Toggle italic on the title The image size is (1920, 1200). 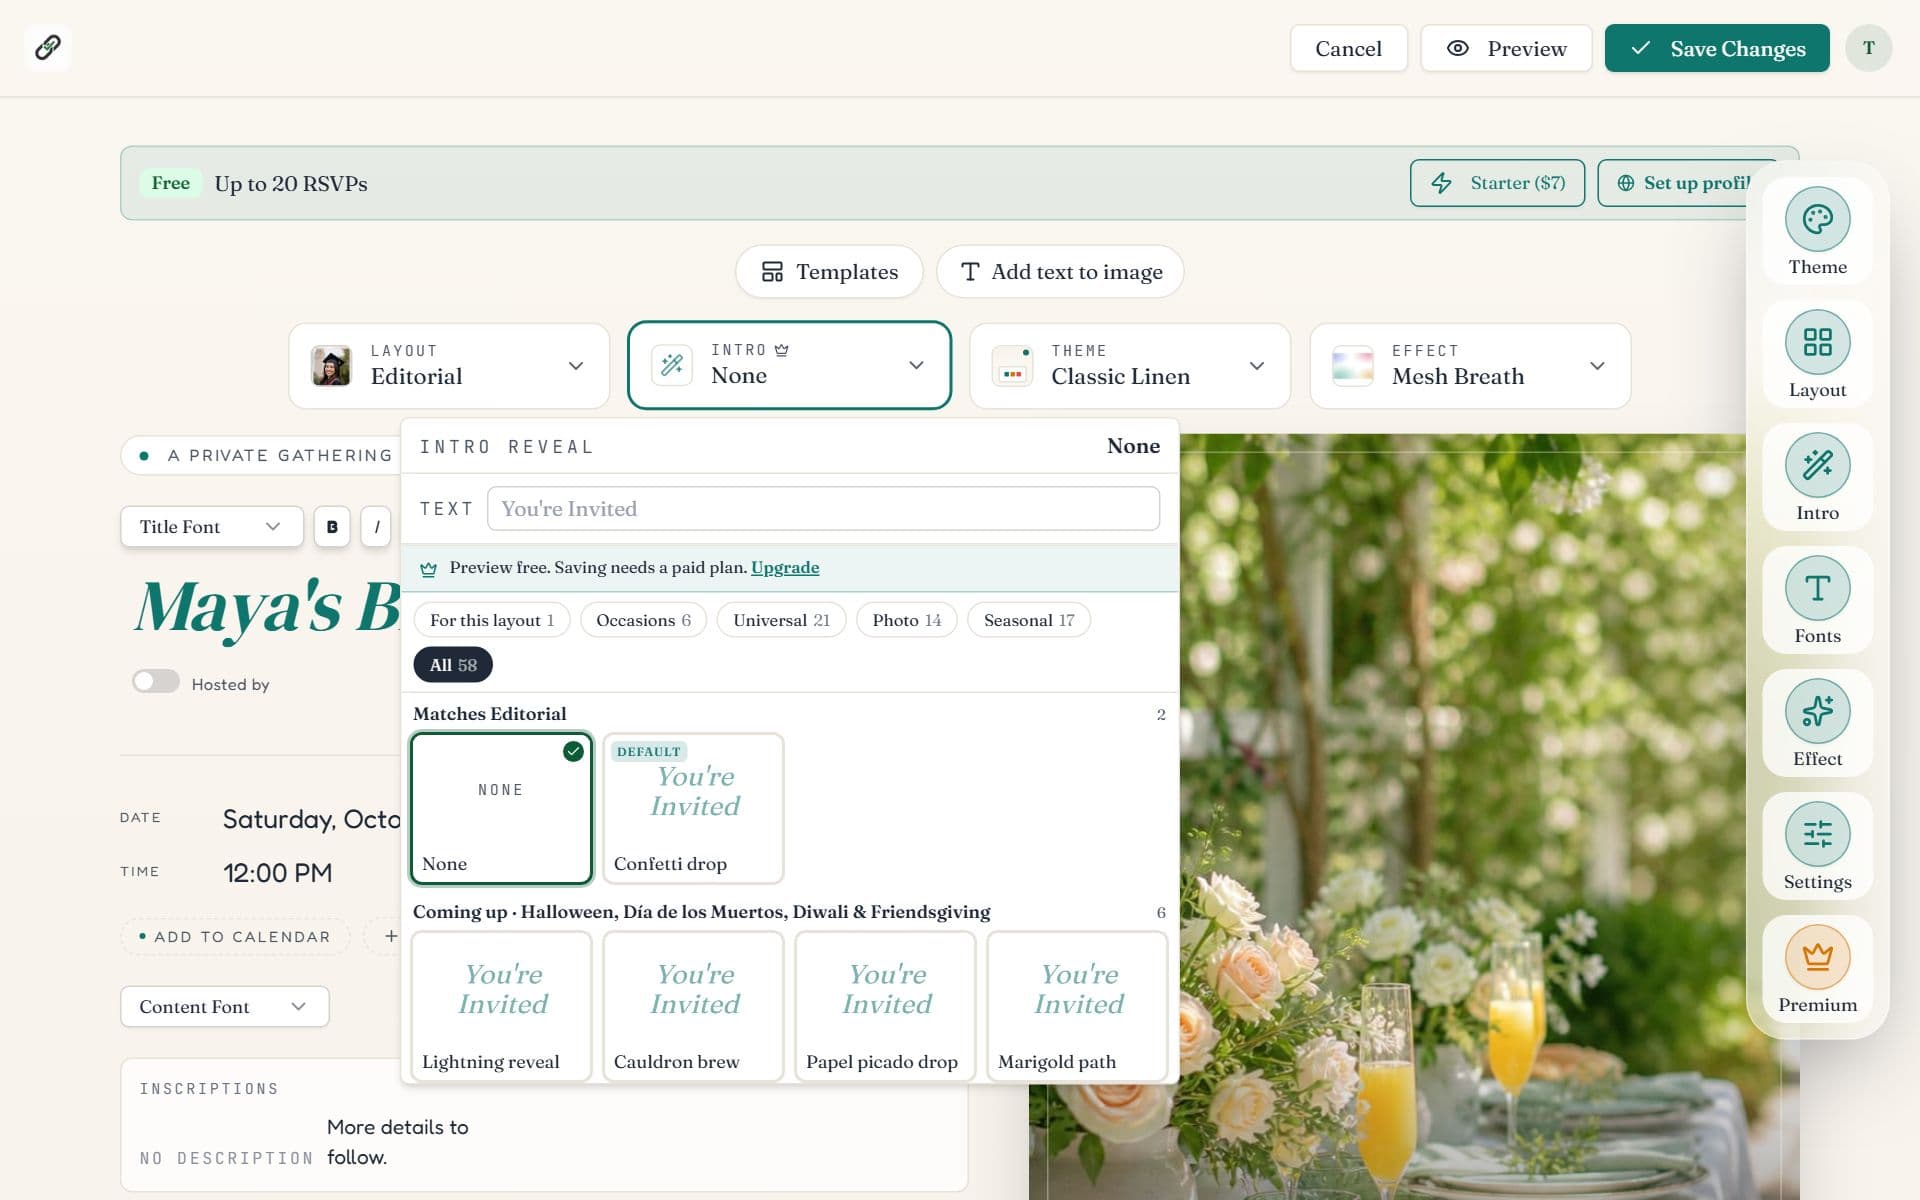pyautogui.click(x=376, y=527)
